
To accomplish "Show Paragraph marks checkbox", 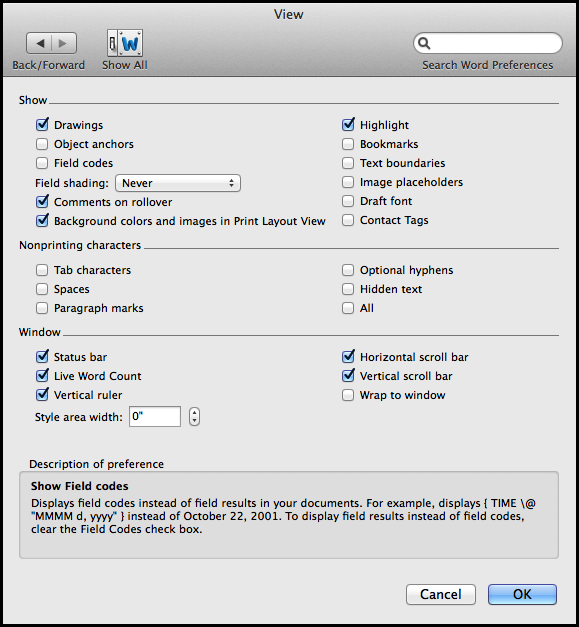I will click(x=42, y=308).
